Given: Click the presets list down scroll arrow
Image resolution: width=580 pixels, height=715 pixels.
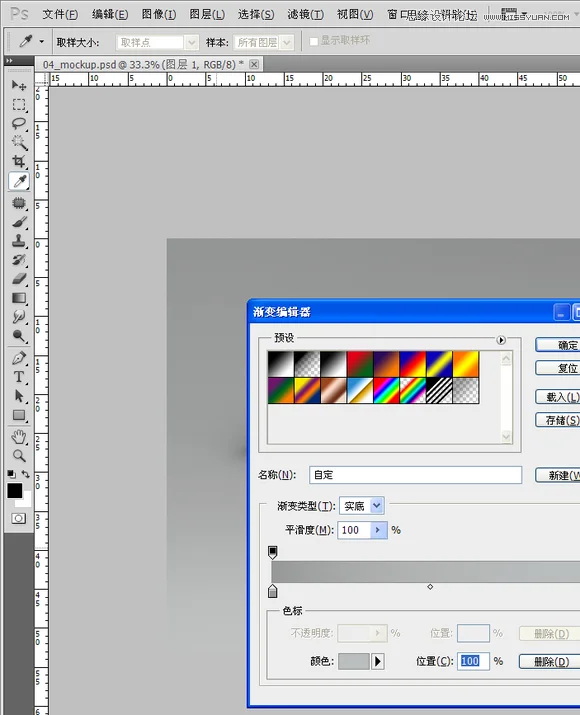Looking at the screenshot, I should [x=506, y=436].
